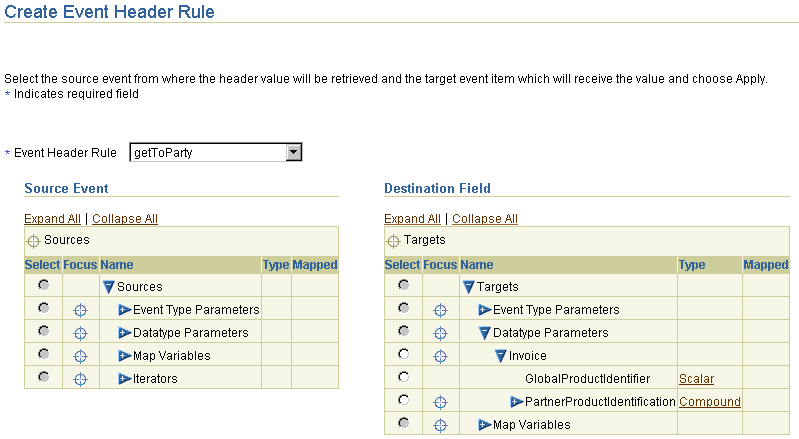The width and height of the screenshot is (799, 439).
Task: Focus on source Iterators row
Action: 81,379
